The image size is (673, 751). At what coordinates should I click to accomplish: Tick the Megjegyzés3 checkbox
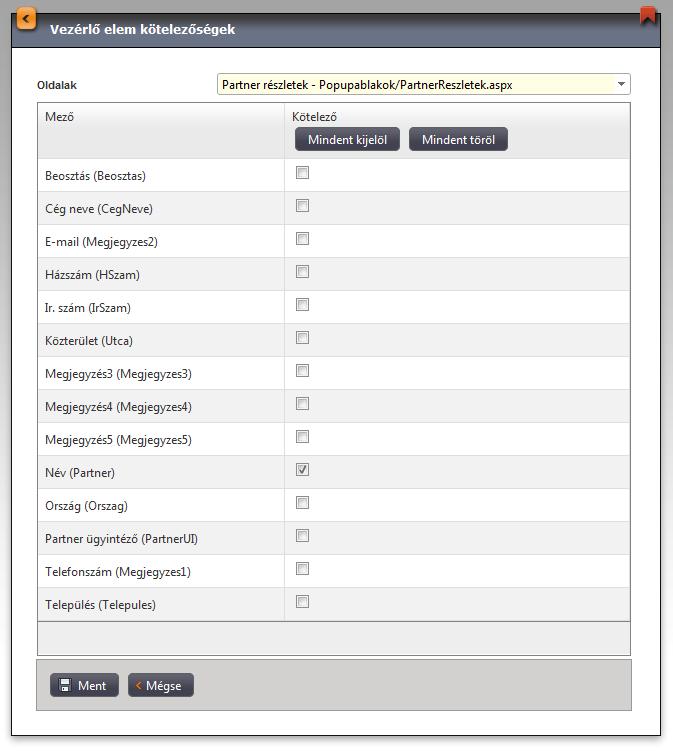[x=302, y=371]
